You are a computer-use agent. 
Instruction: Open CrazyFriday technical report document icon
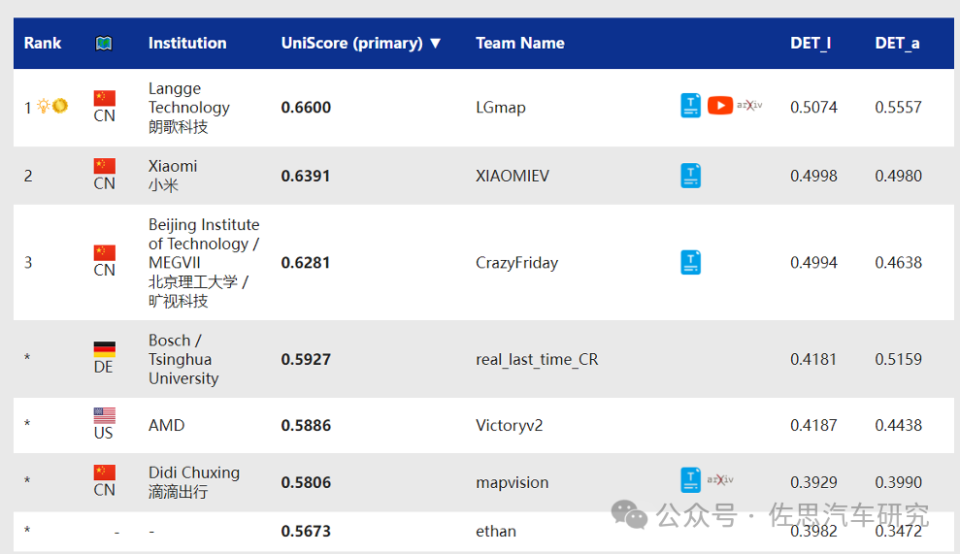point(691,263)
